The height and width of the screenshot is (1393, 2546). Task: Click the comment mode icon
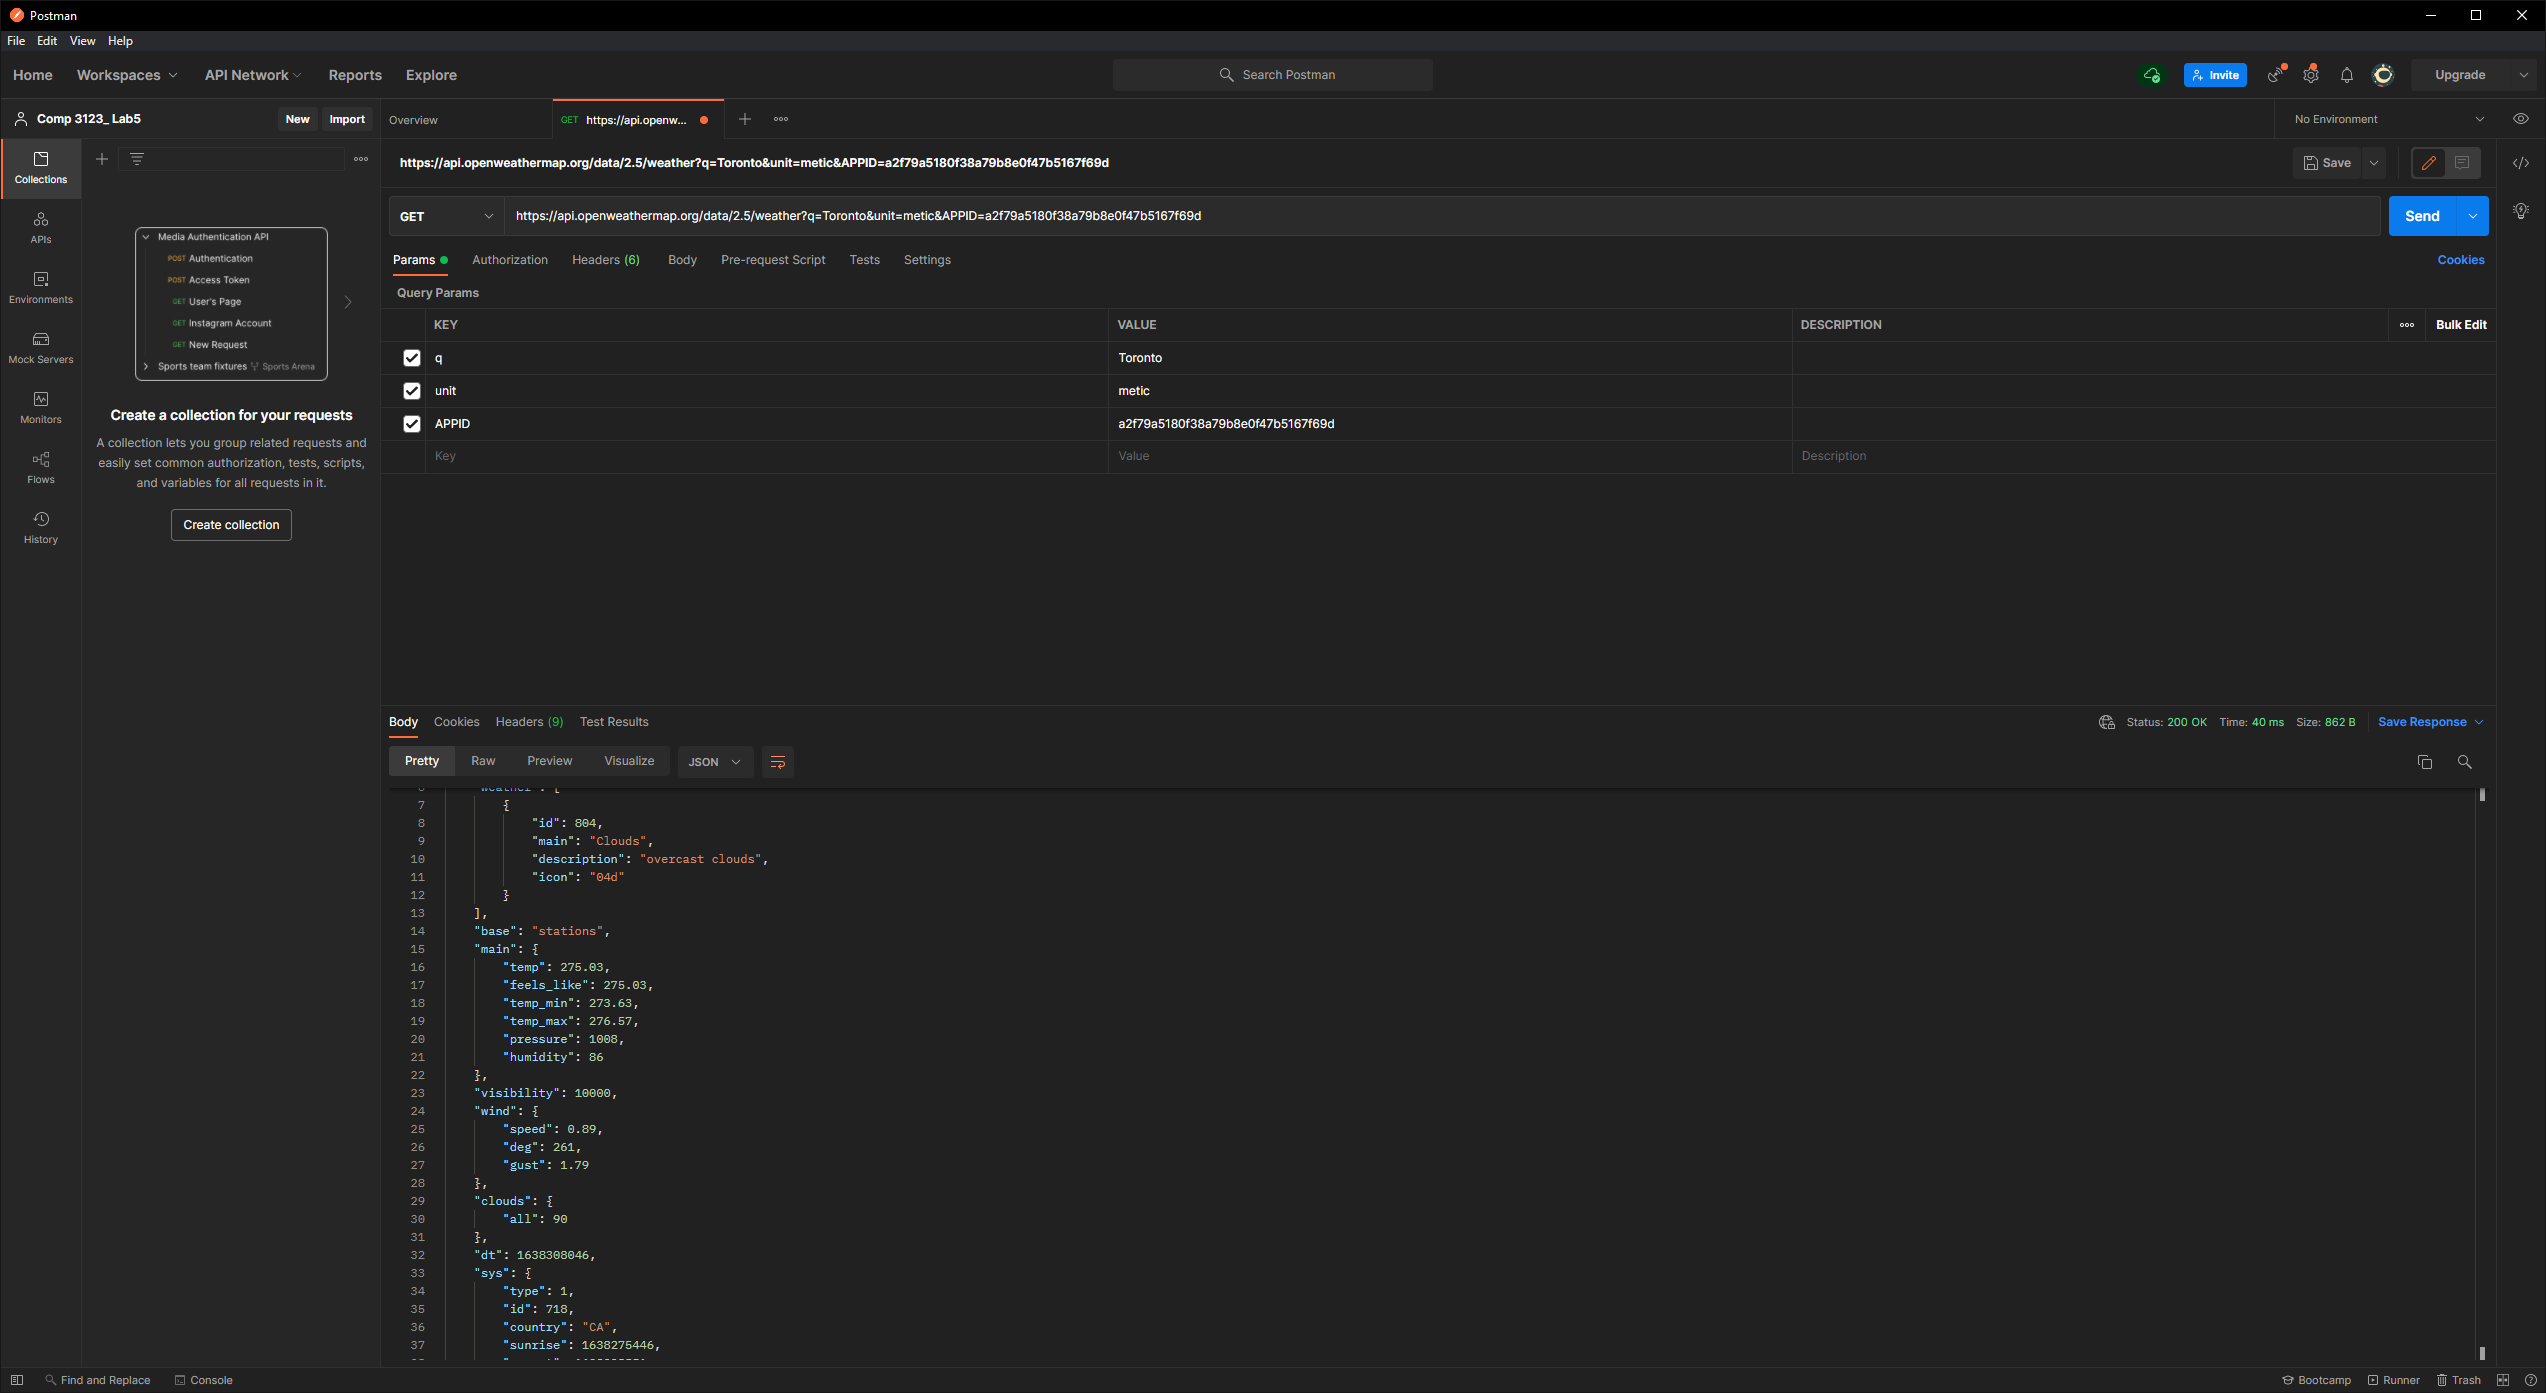click(x=2462, y=163)
